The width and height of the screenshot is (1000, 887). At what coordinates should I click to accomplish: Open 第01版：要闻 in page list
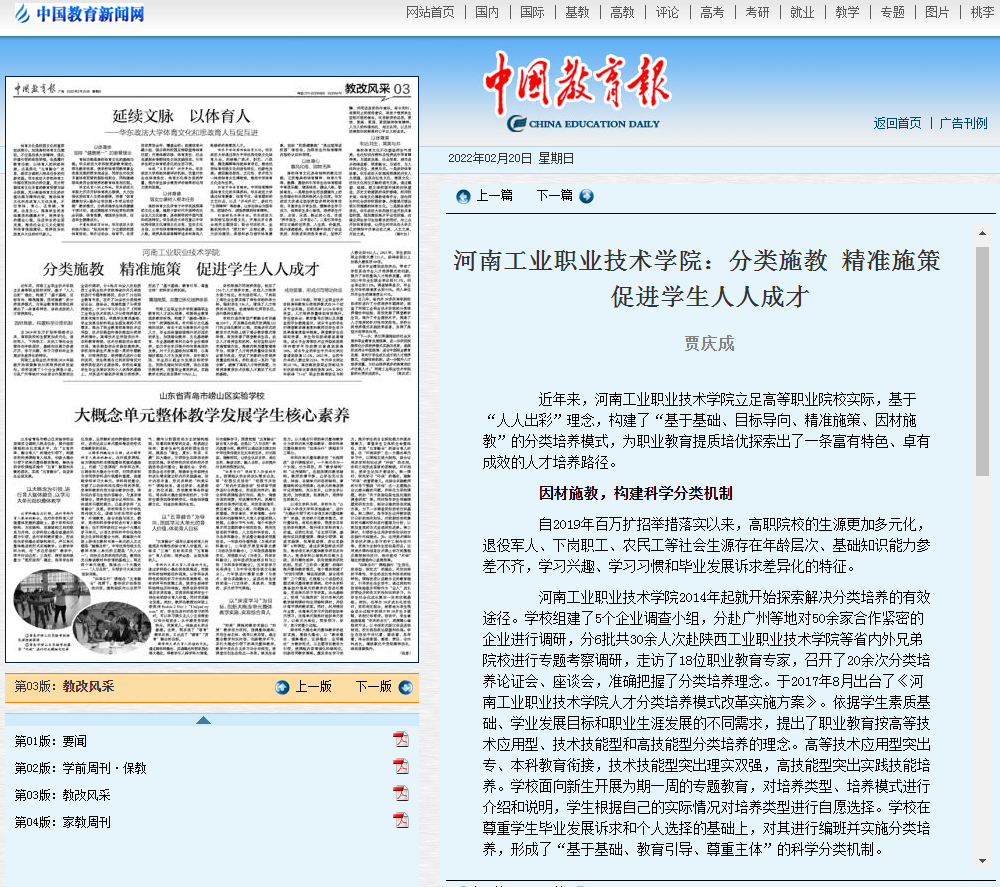point(50,741)
